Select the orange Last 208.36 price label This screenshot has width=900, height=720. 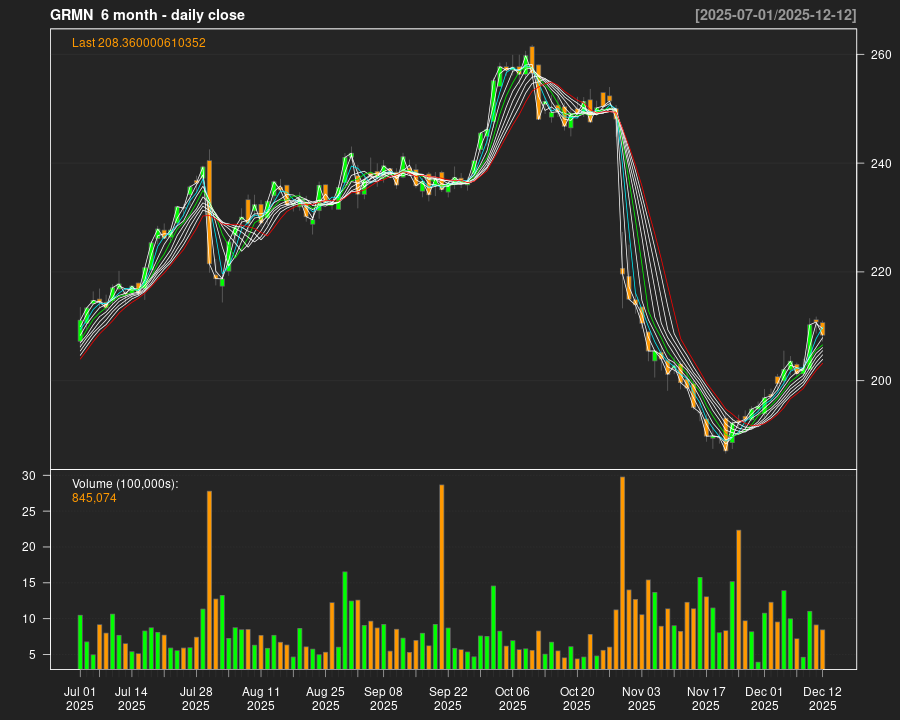point(139,43)
